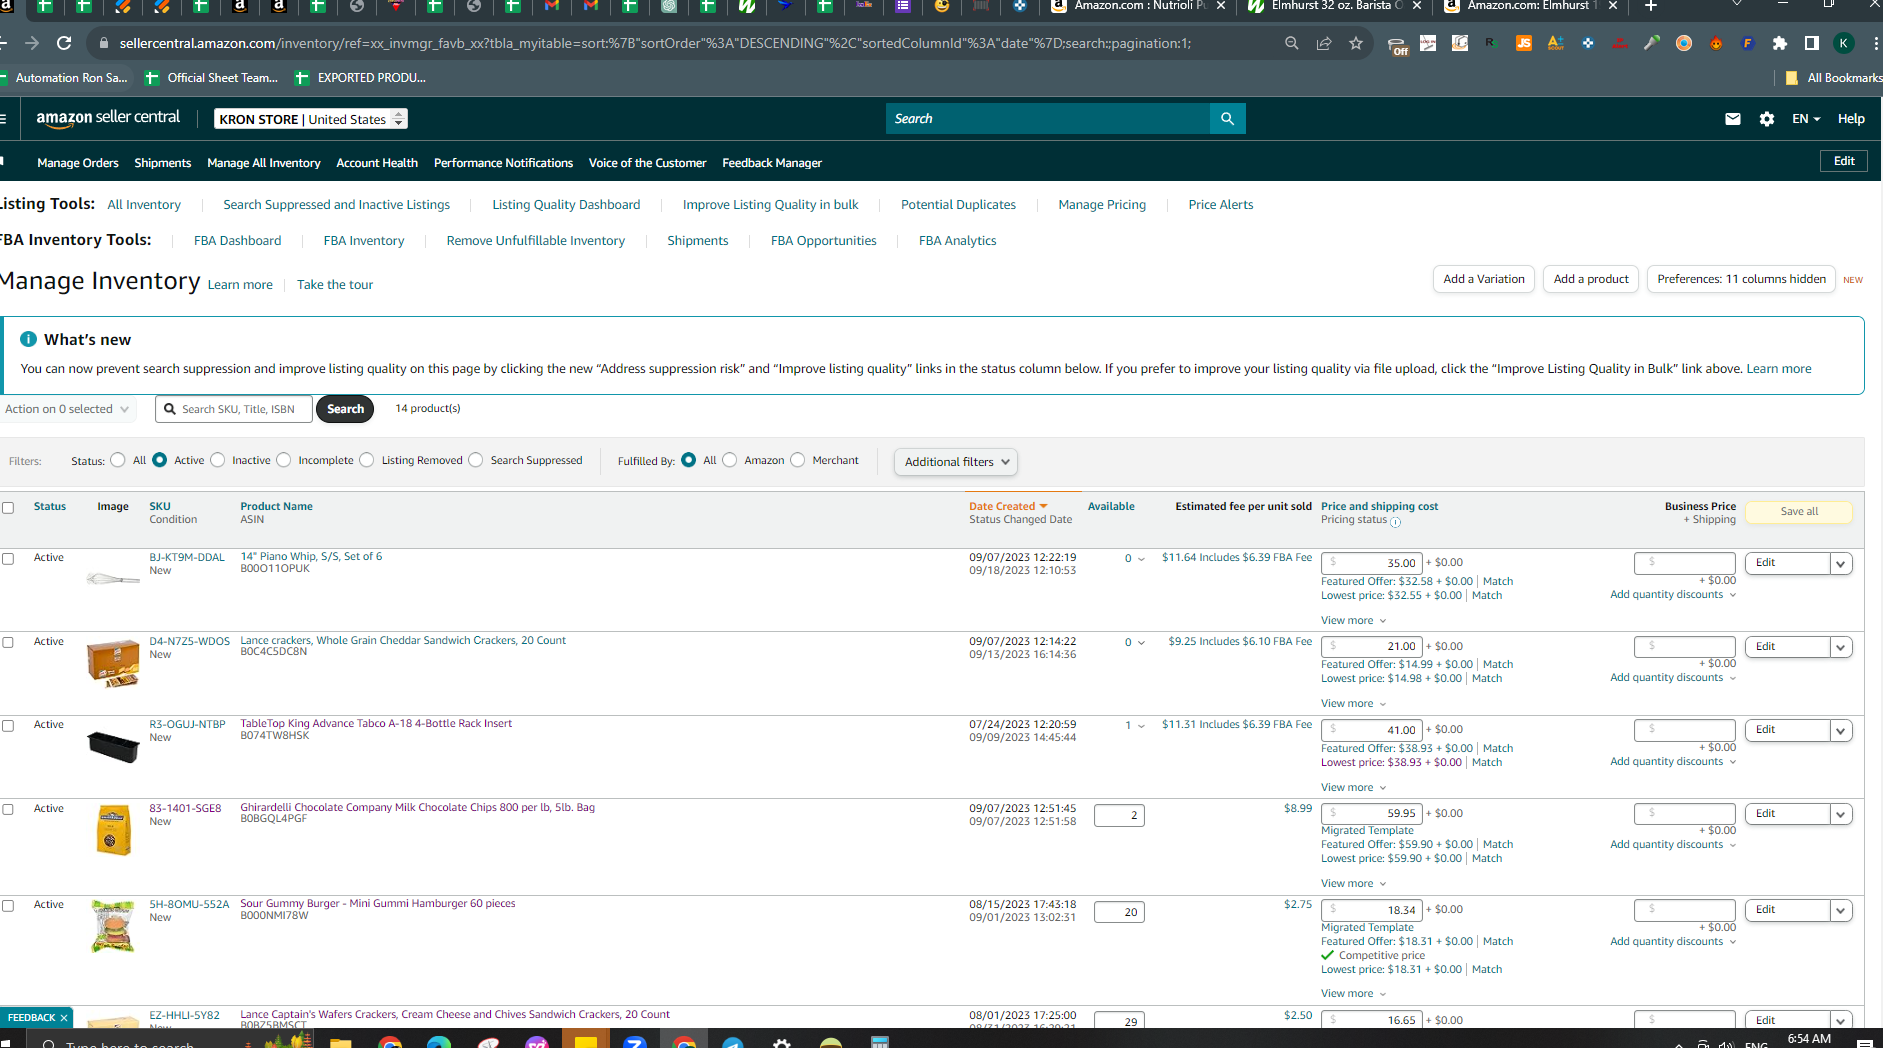Open the Manage Orders menu

[78, 163]
